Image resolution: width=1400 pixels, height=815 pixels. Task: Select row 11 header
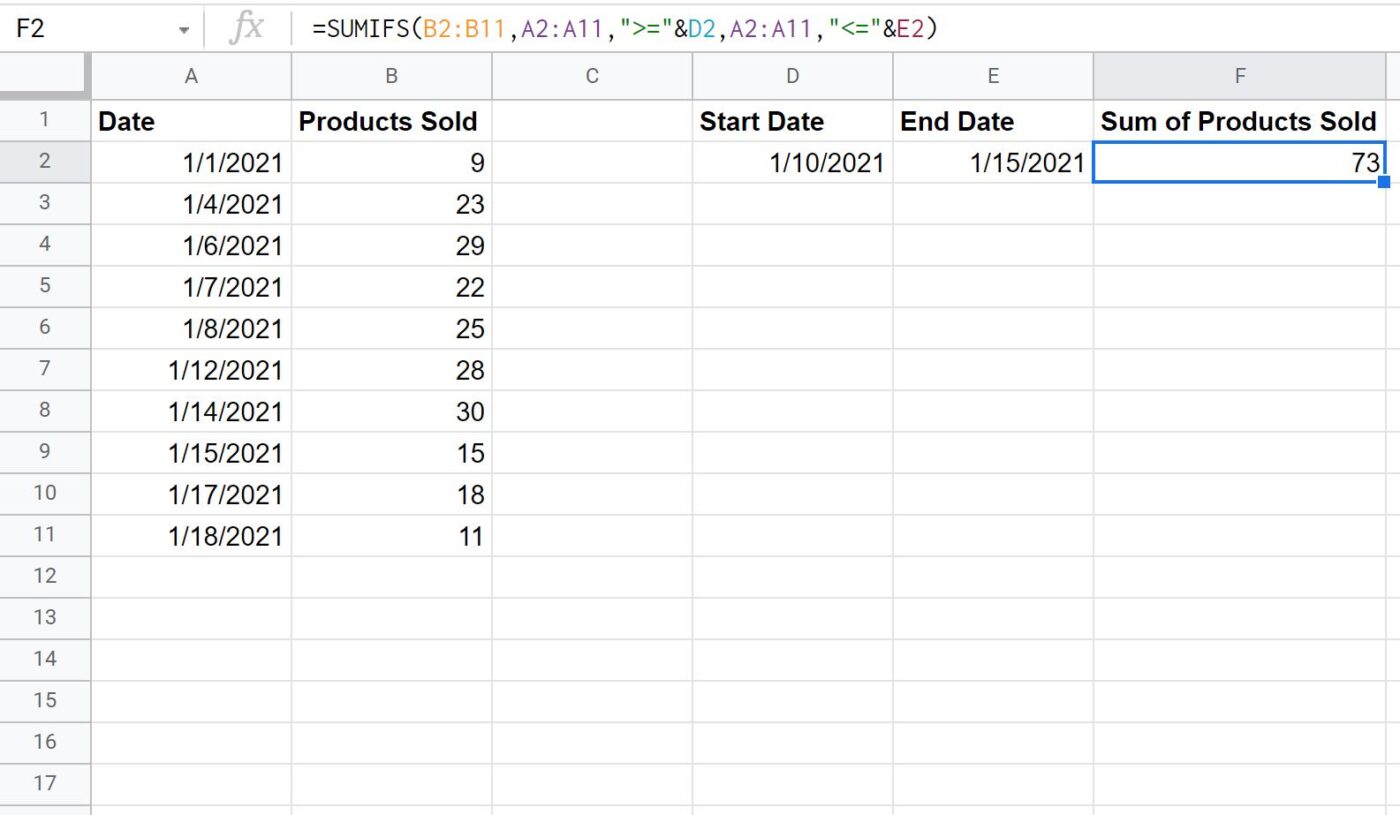[45, 535]
